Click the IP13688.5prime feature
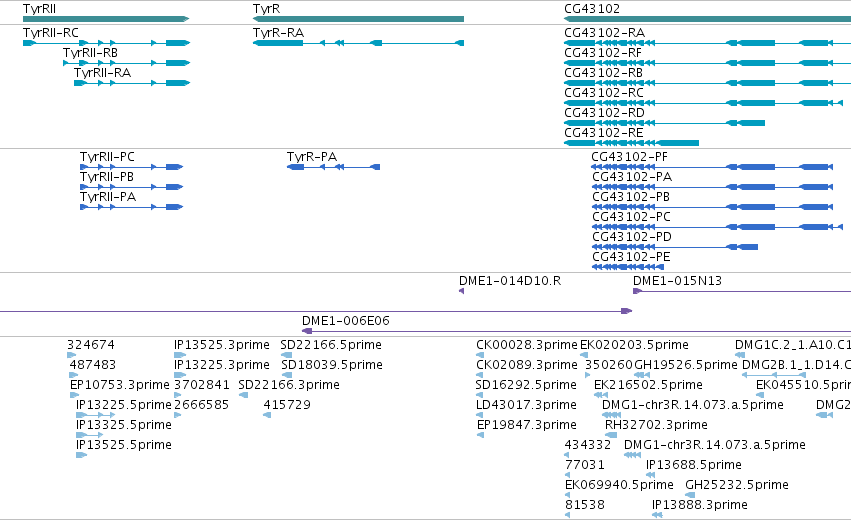The image size is (851, 520). tap(650, 475)
